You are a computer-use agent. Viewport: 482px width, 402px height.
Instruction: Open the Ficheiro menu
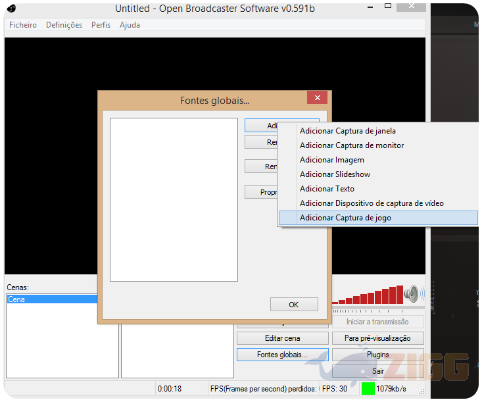pos(23,25)
